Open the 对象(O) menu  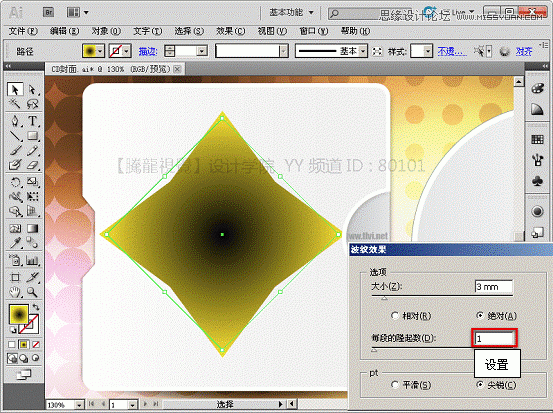(106, 31)
